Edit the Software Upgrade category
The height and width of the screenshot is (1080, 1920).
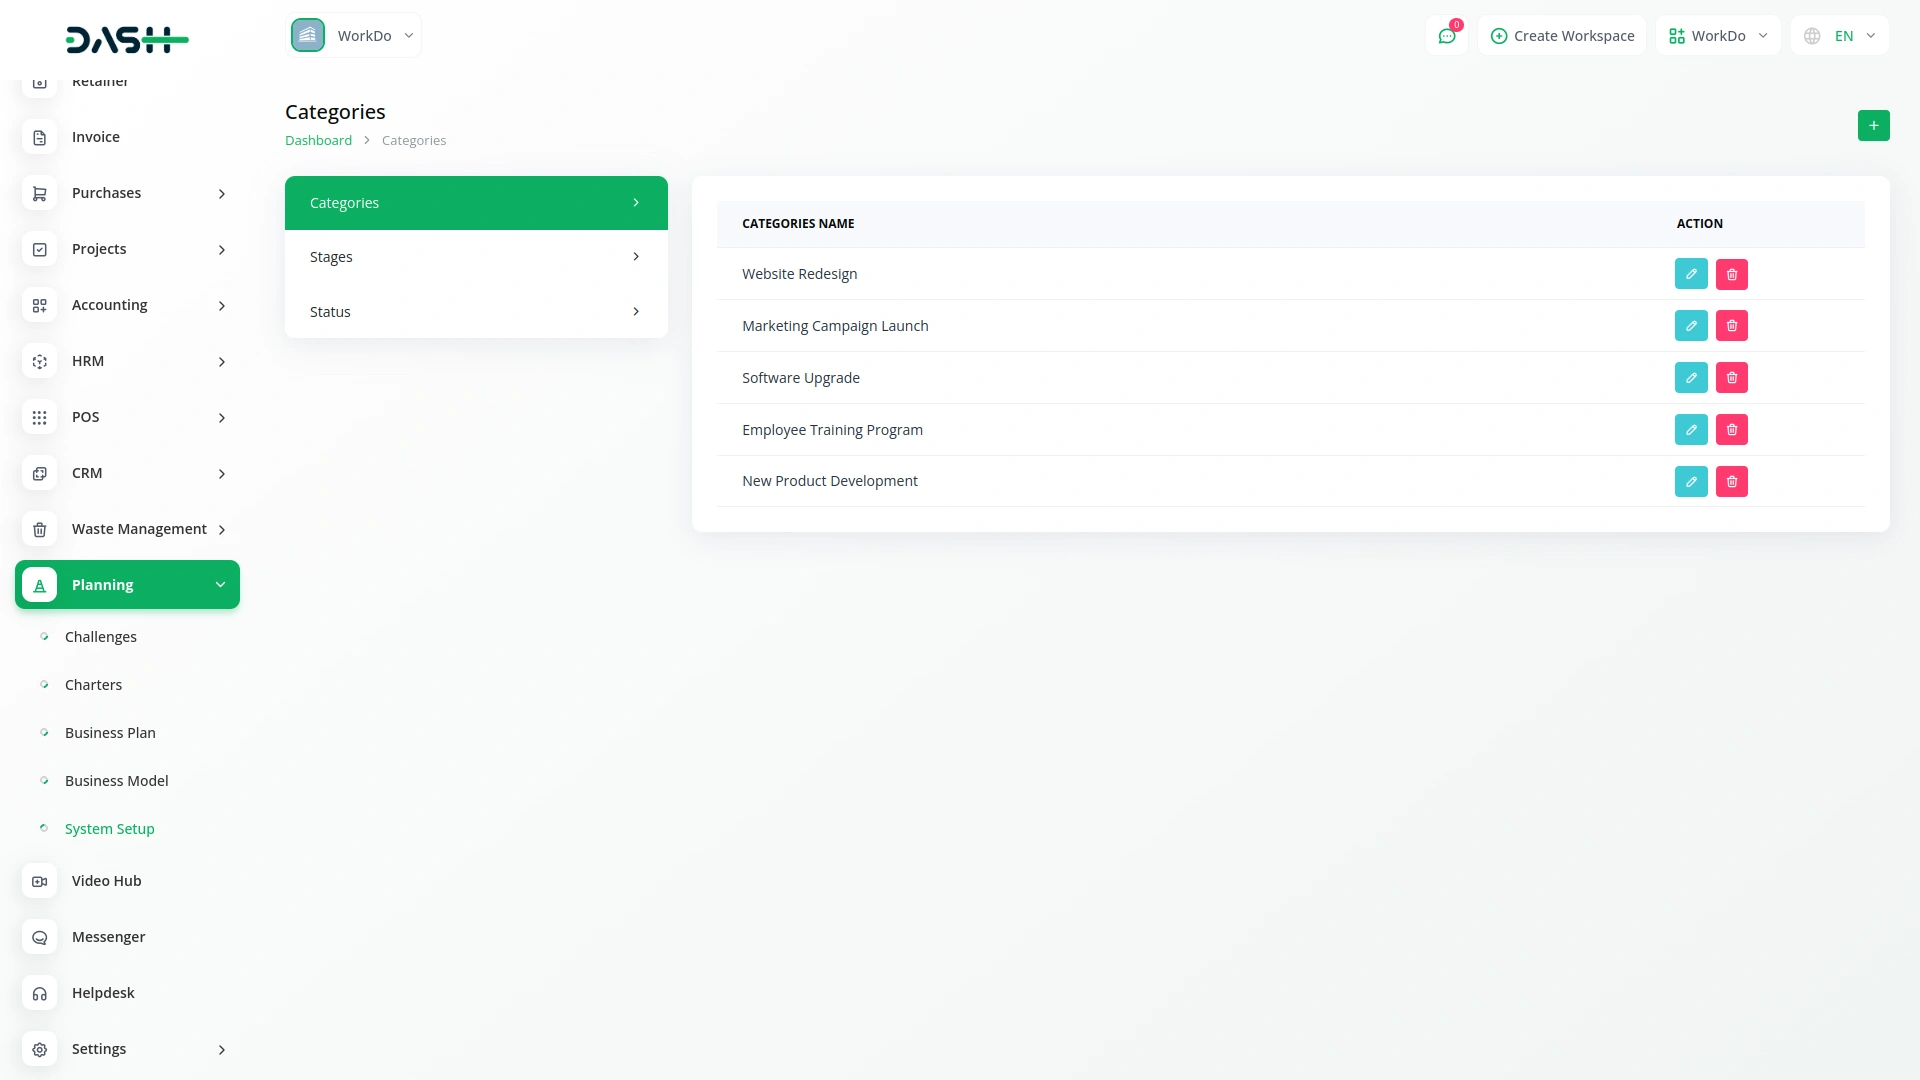pos(1691,378)
